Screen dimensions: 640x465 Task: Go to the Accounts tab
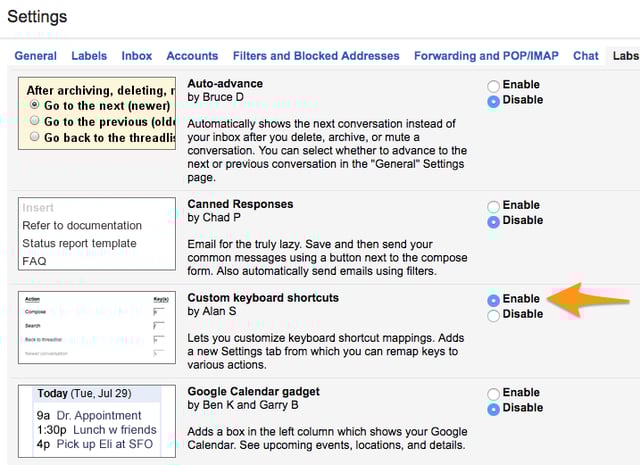[192, 56]
